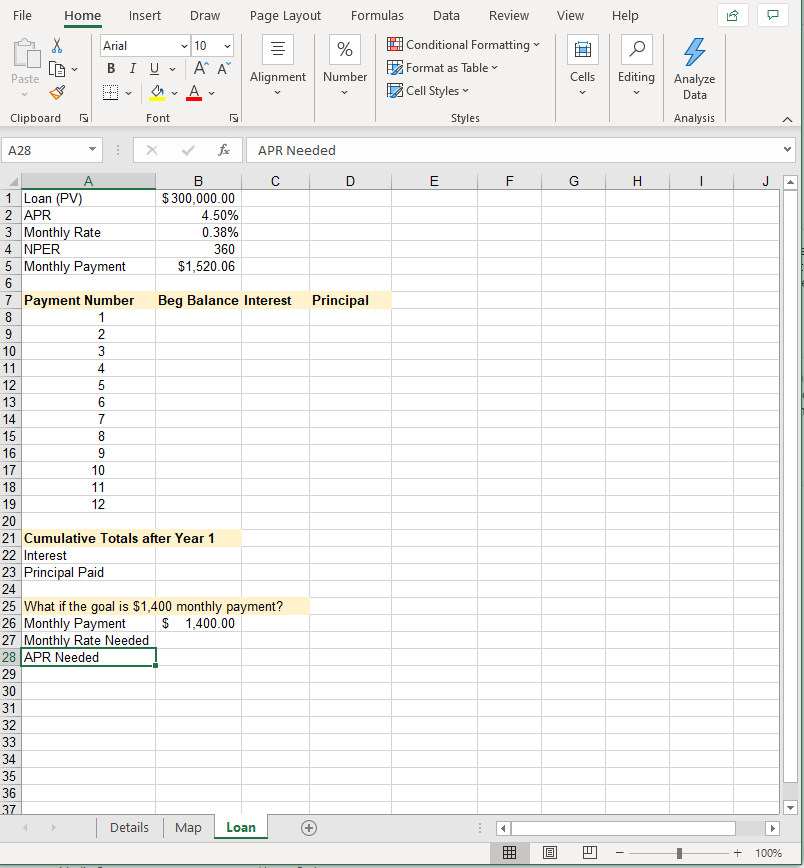Click inside the formula bar showing APR Needed
Image resolution: width=804 pixels, height=868 pixels.
click(400, 149)
